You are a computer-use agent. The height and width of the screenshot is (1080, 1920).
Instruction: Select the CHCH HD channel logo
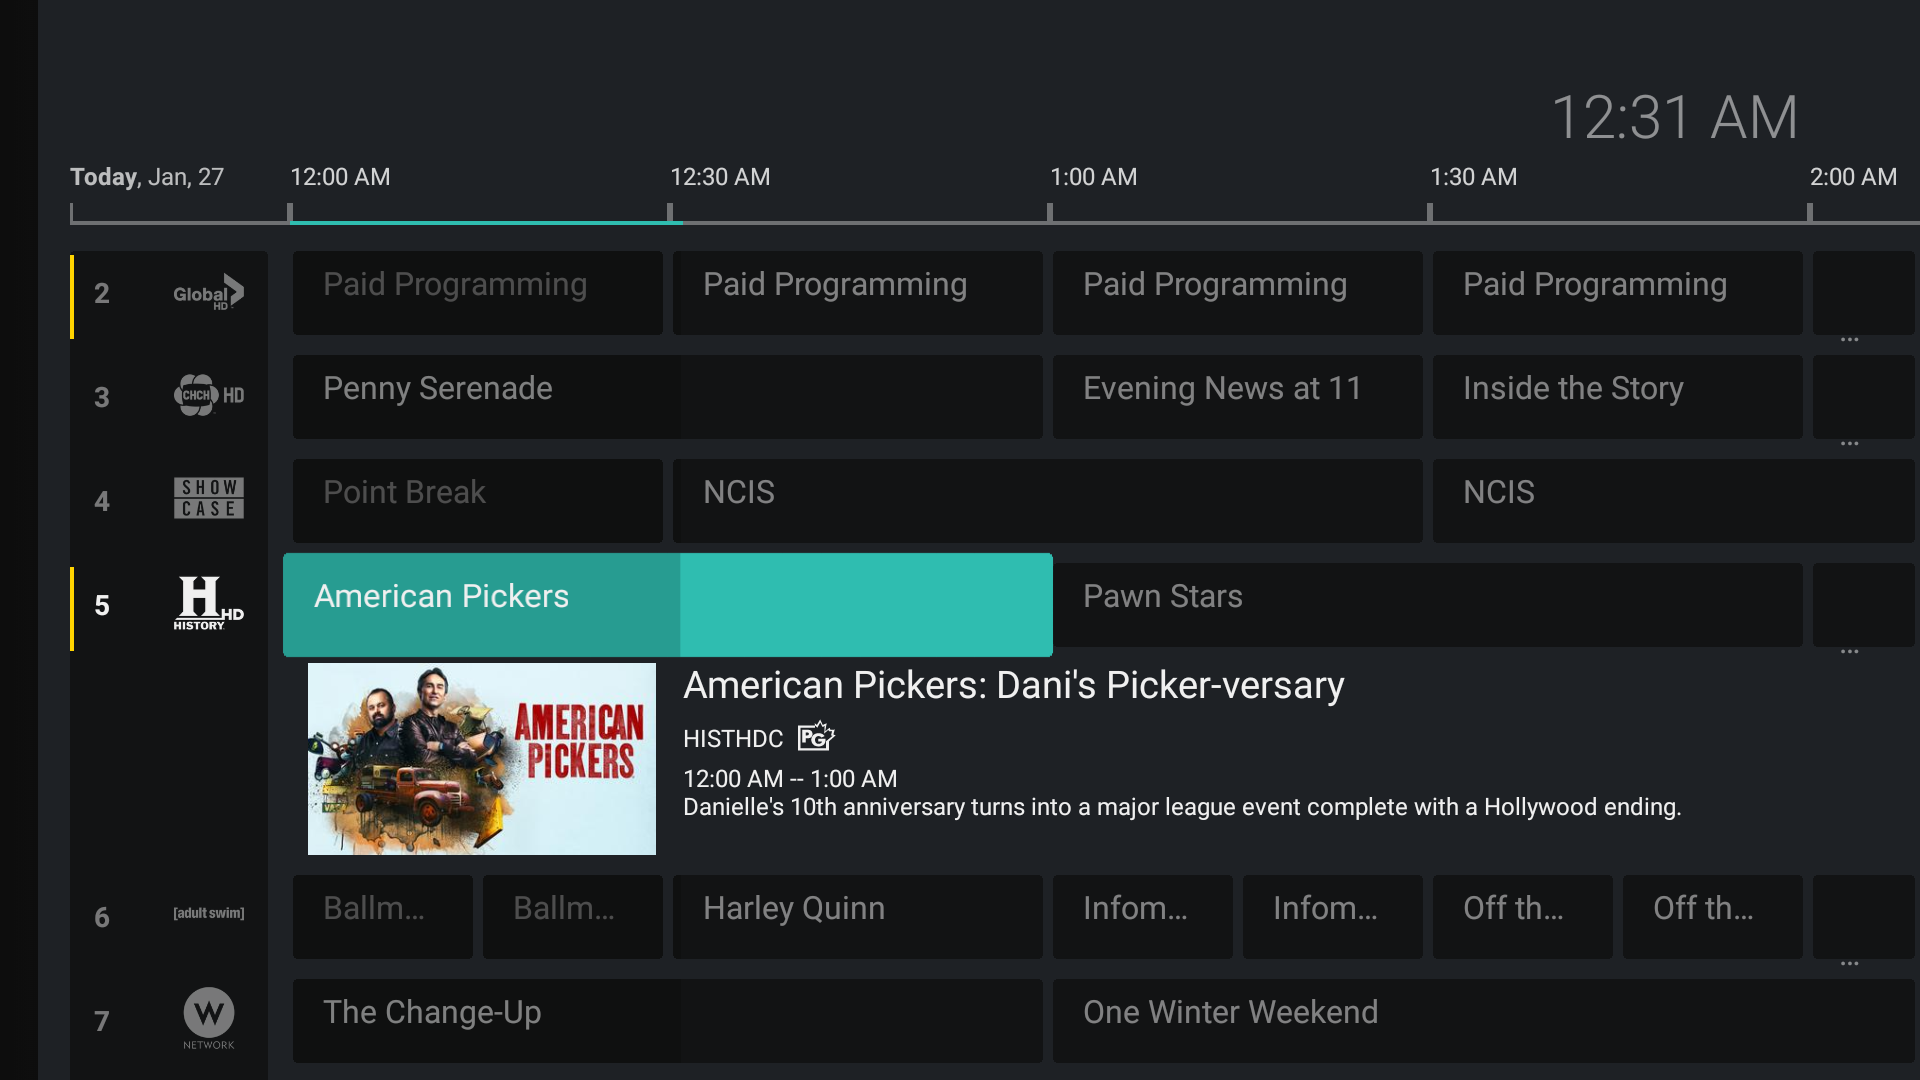tap(208, 396)
